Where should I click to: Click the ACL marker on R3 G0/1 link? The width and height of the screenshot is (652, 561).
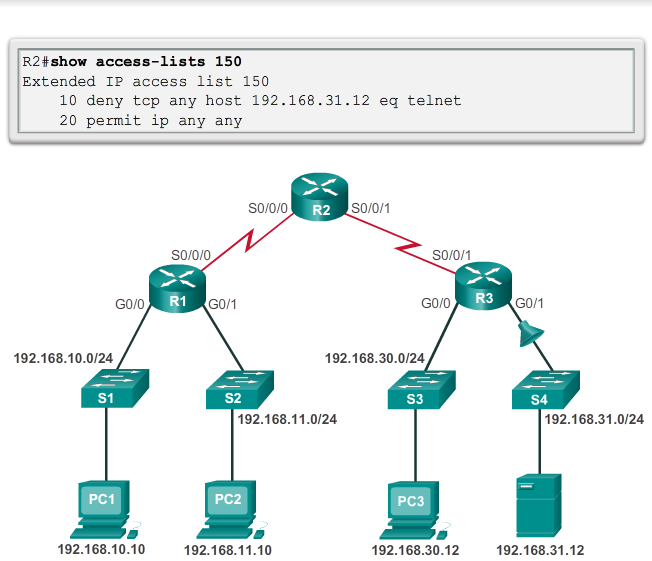(x=530, y=335)
